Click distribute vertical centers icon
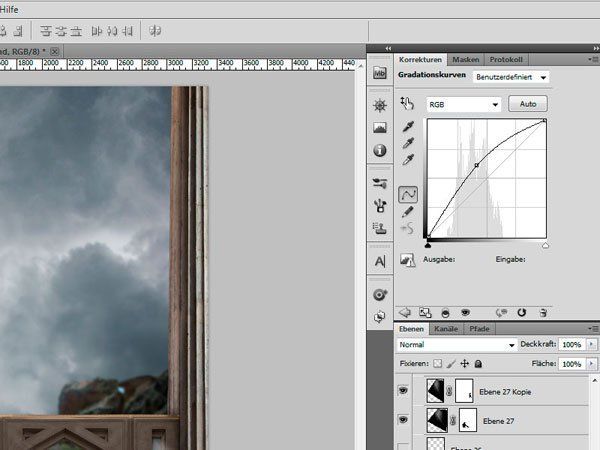 point(61,31)
